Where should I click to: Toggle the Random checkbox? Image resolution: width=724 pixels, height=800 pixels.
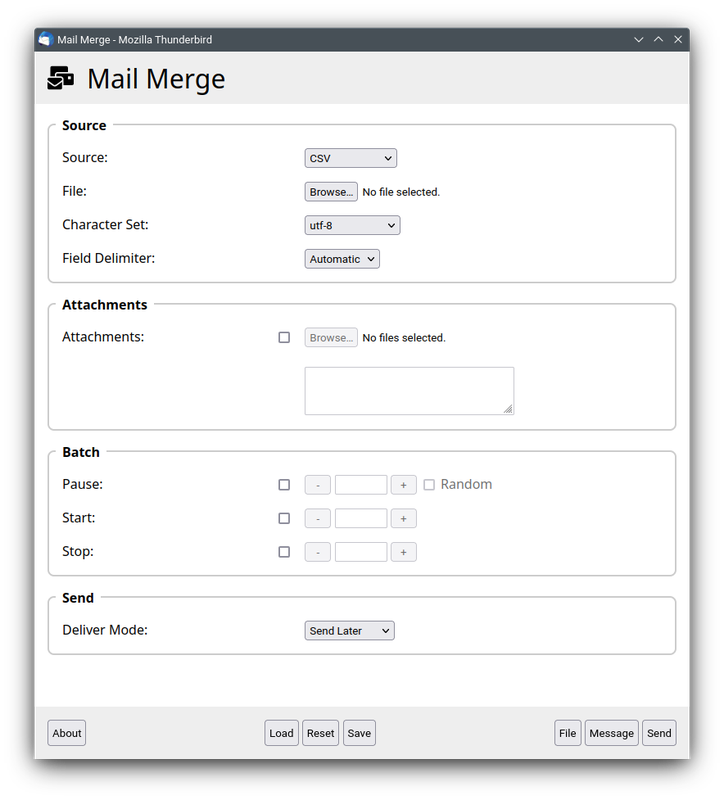point(429,485)
